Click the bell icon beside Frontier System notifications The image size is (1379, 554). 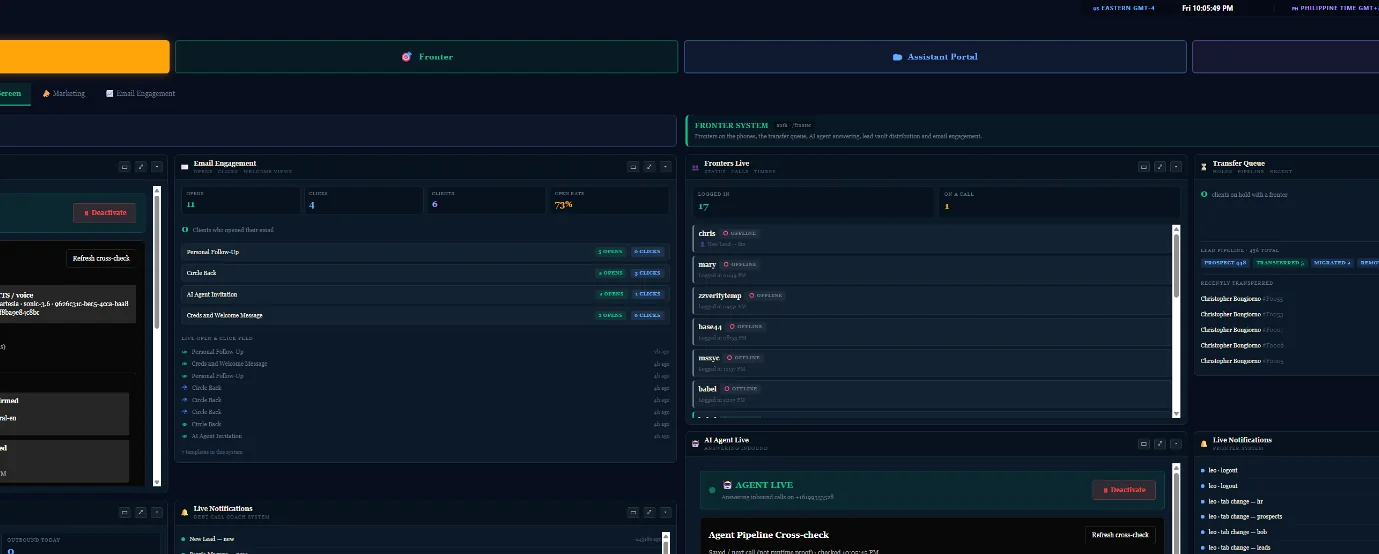click(x=1204, y=443)
